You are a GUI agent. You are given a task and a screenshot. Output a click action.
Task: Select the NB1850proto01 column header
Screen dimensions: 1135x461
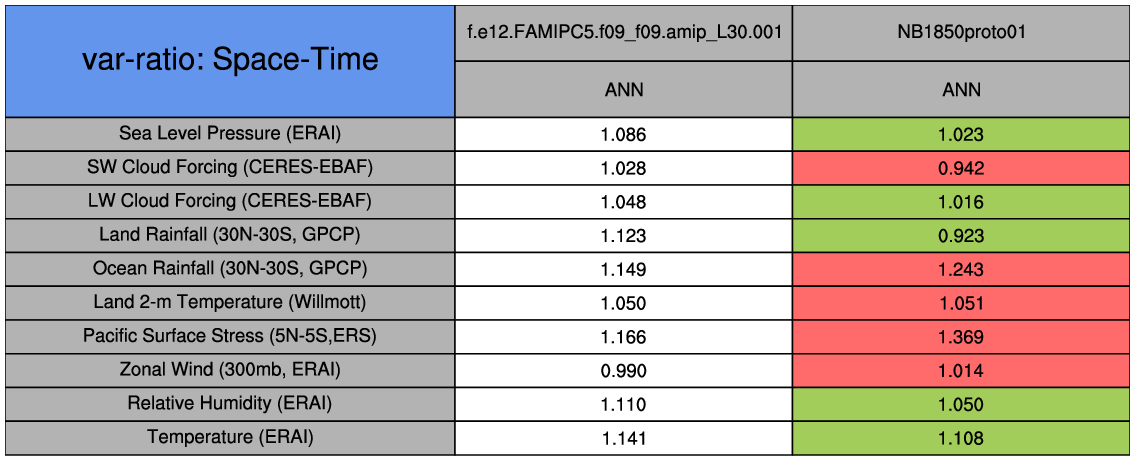(x=961, y=32)
